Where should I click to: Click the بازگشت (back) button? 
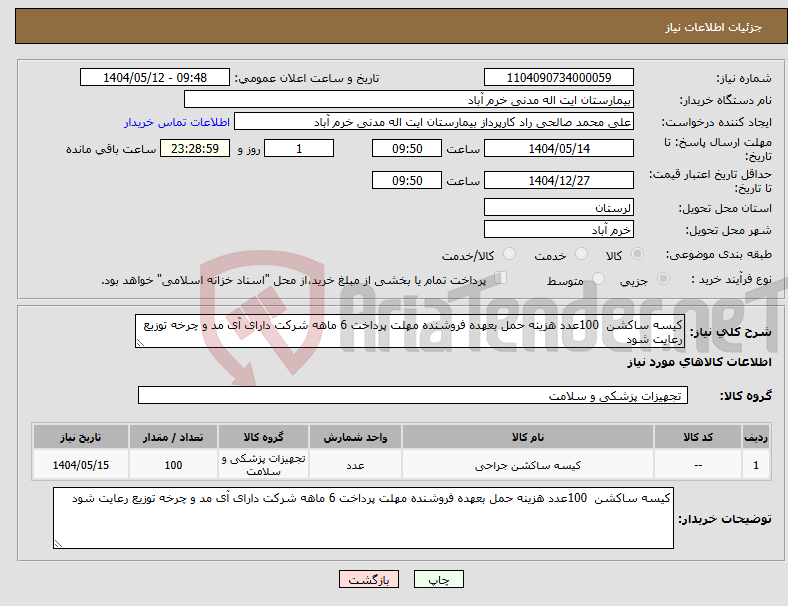[x=369, y=579]
